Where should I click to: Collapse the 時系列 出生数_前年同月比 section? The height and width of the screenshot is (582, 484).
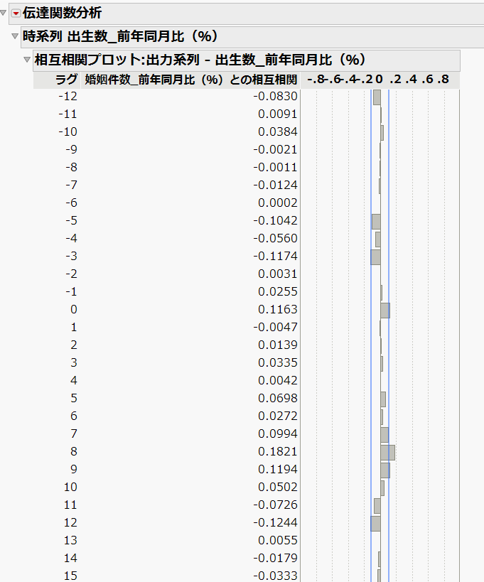click(15, 36)
